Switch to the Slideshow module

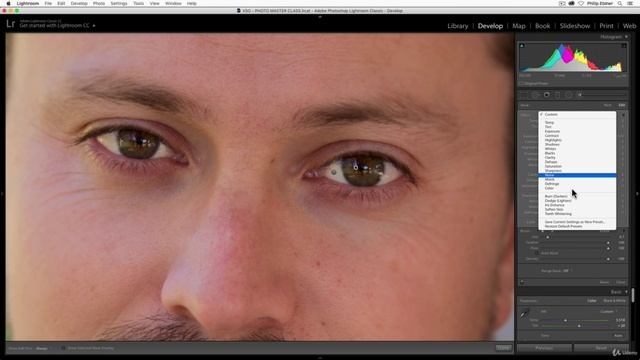click(575, 26)
